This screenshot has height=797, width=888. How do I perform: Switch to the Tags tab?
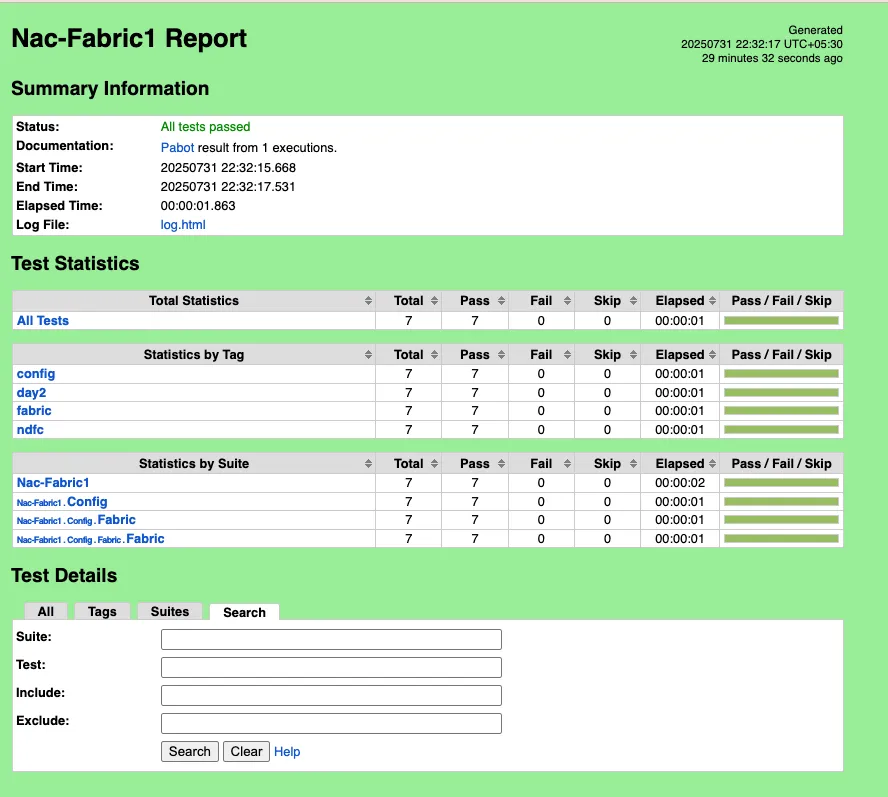click(x=101, y=611)
